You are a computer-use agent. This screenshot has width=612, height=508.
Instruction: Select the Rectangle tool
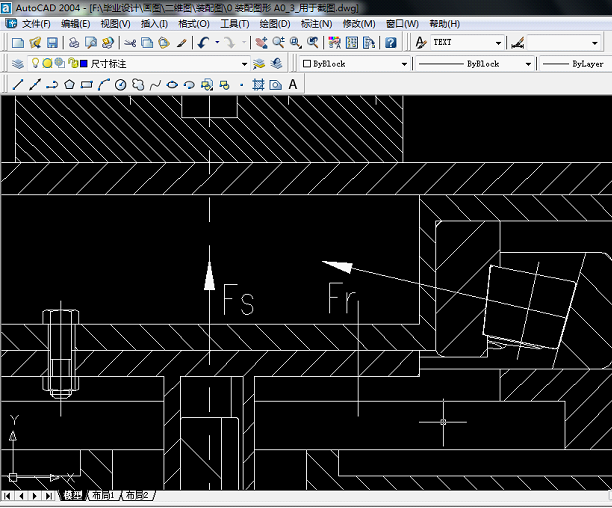86,84
